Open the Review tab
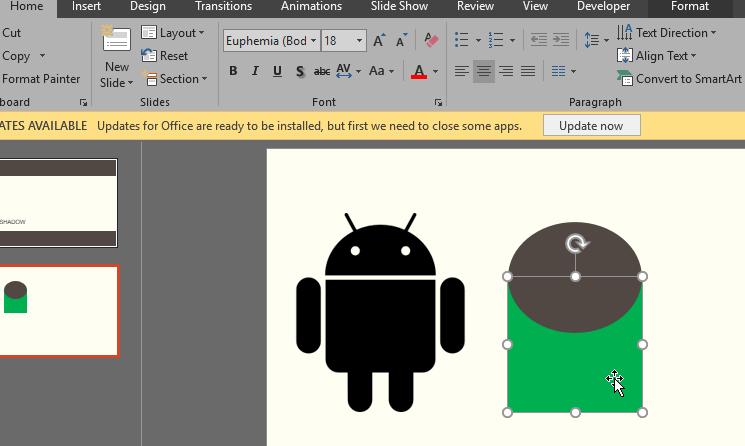The height and width of the screenshot is (446, 745). tap(475, 6)
